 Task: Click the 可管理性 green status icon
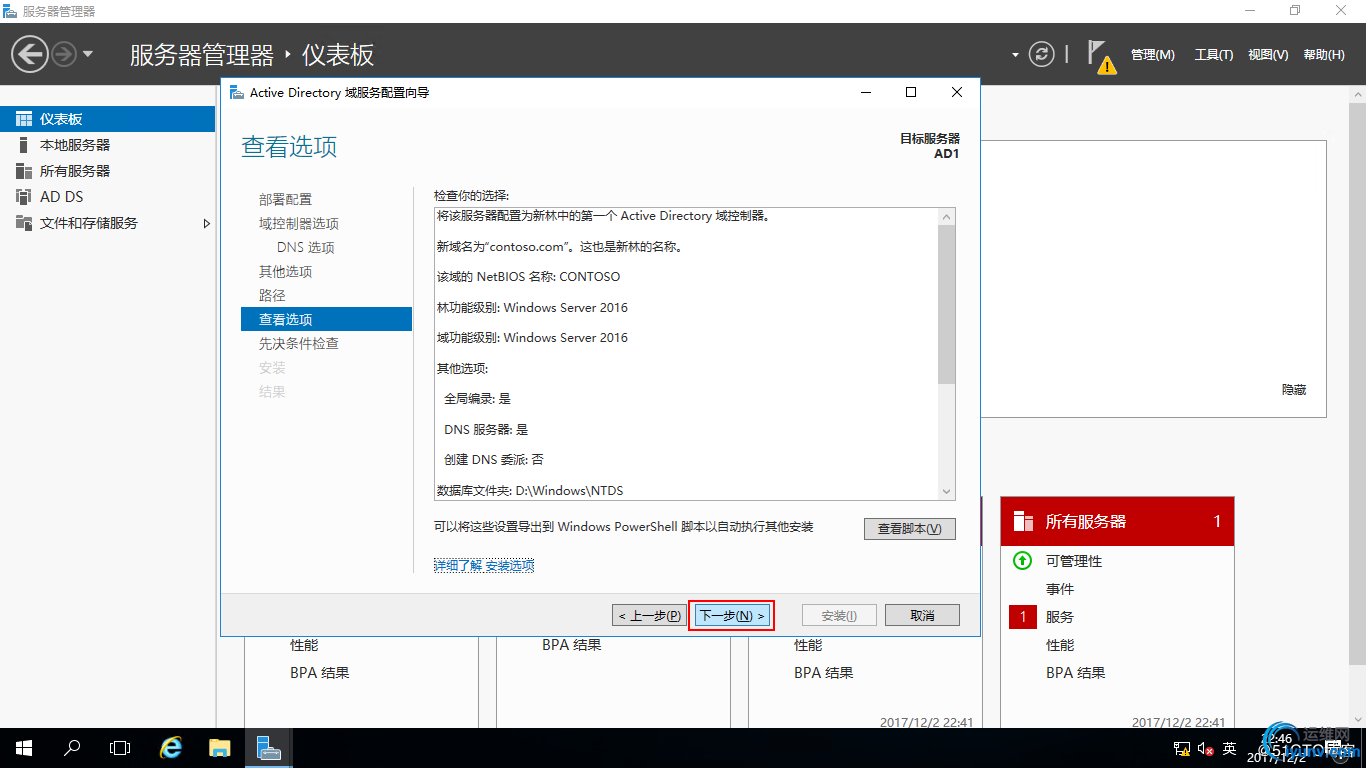(x=1022, y=561)
